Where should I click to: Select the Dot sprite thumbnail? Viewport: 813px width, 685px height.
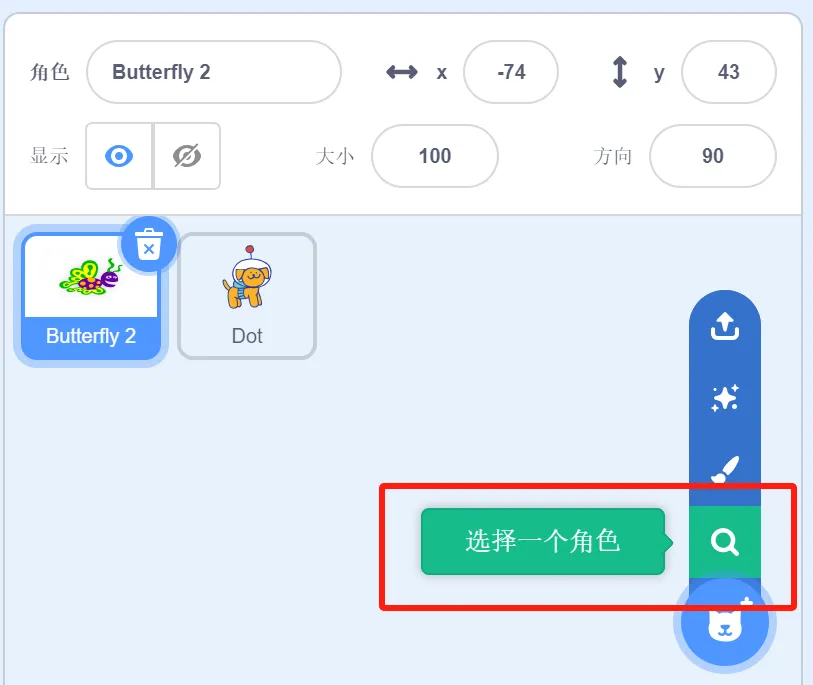tap(247, 296)
